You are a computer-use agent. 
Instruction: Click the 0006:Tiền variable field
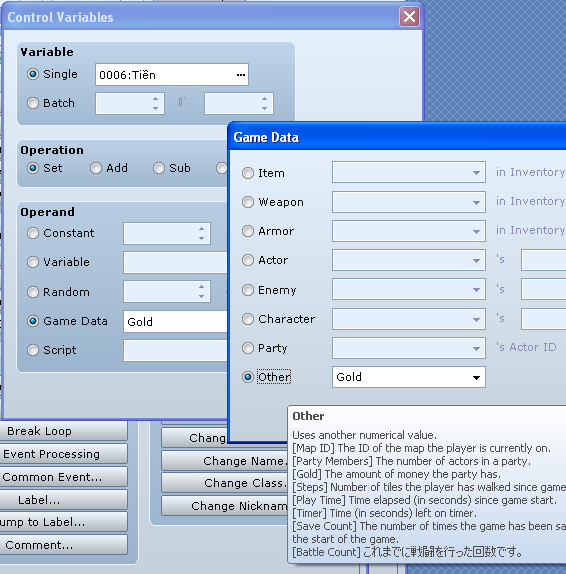point(172,75)
